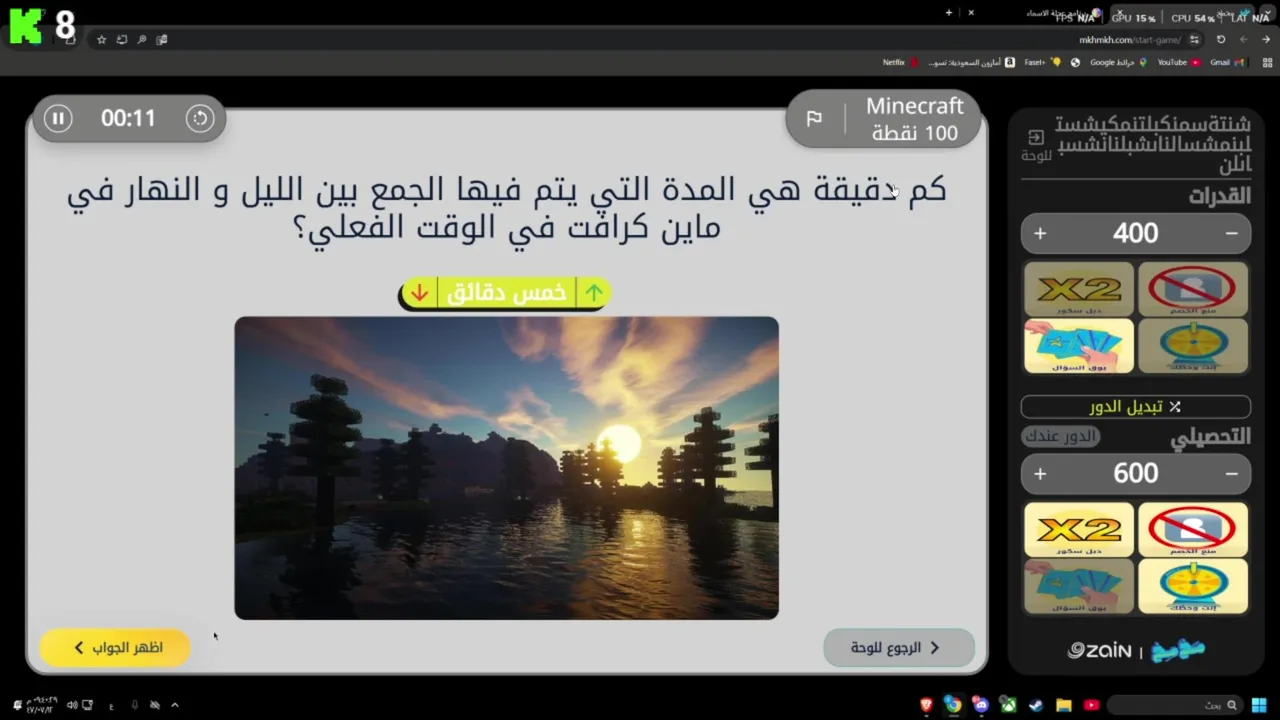This screenshot has width=1280, height=720.
Task: Click the الدور عندك turn badge
Action: pos(1061,436)
